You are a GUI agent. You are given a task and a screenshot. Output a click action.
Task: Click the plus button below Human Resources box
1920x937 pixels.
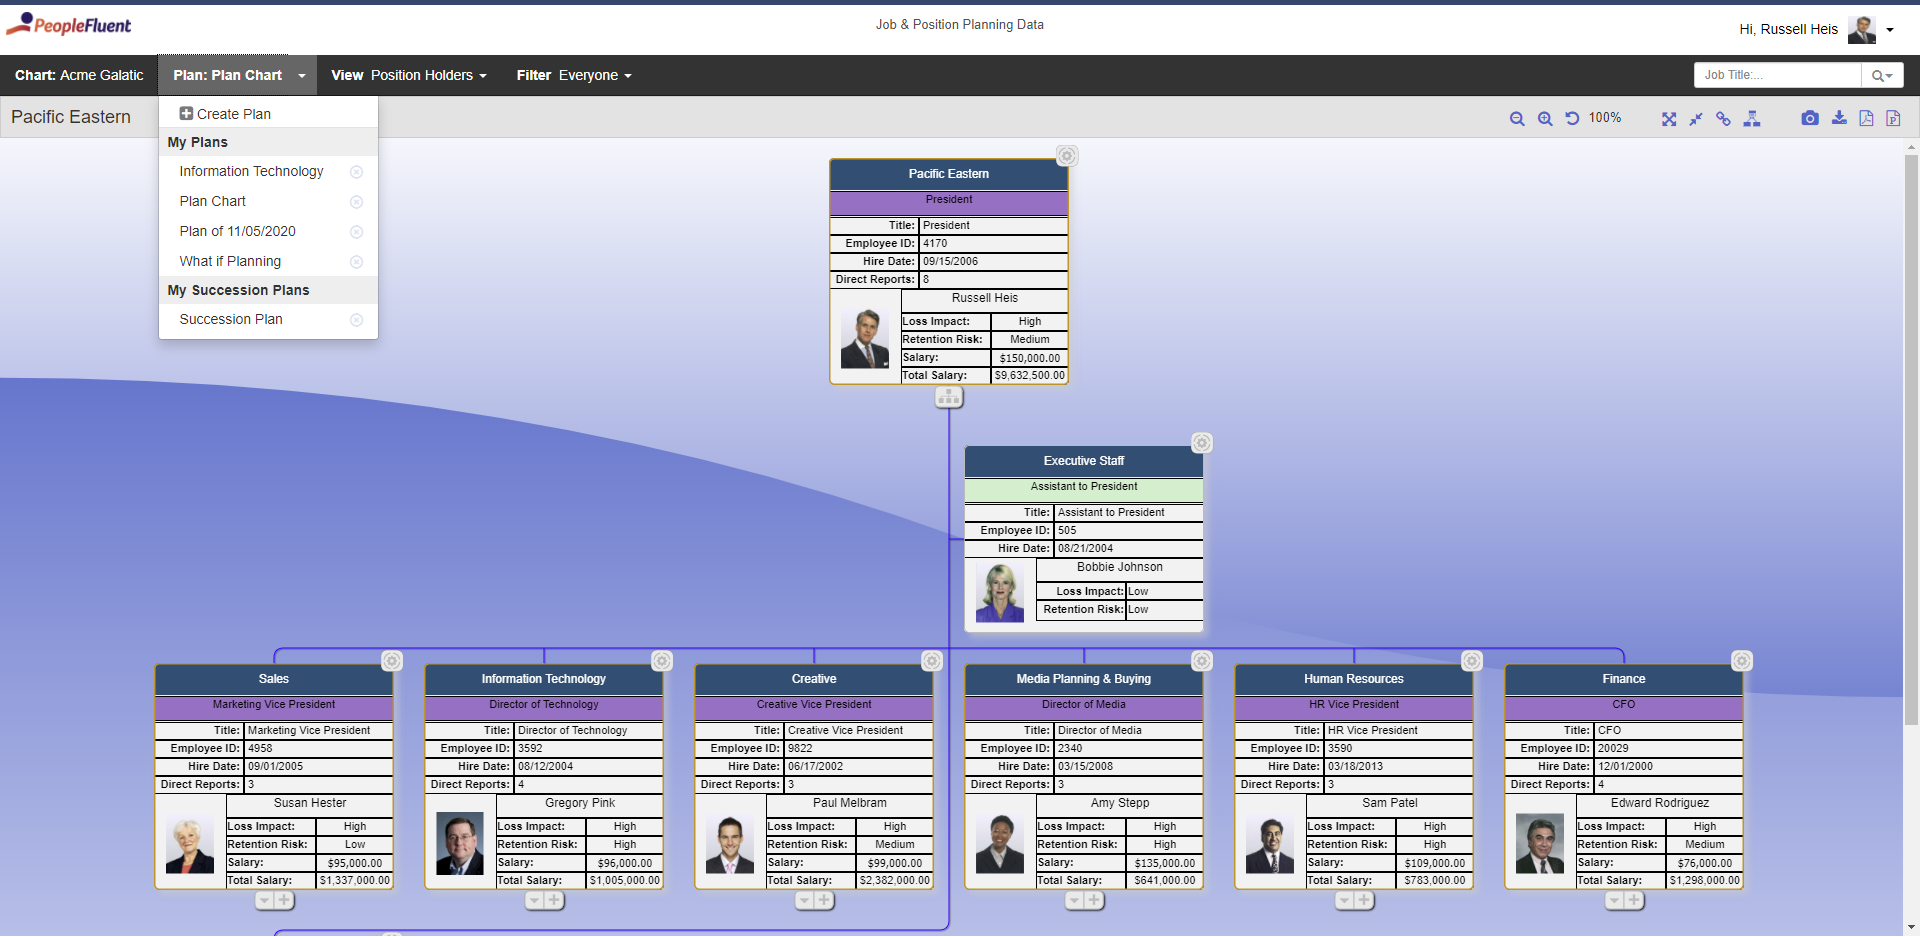(x=1364, y=900)
